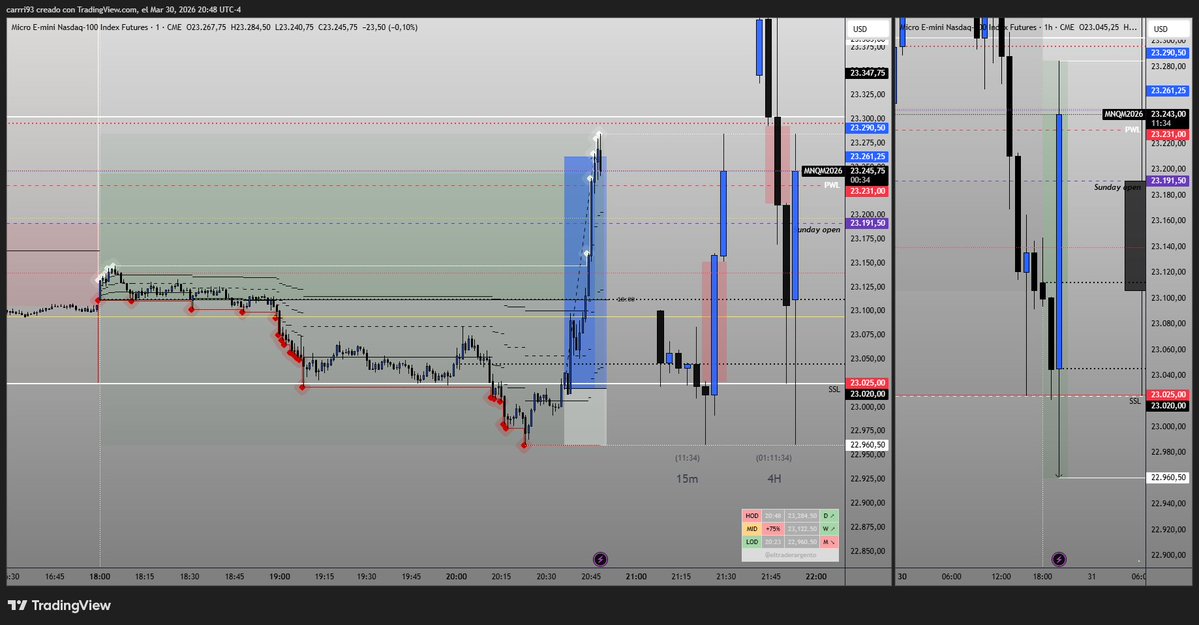Click the 23.347,75 price label
The height and width of the screenshot is (625, 1199).
867,73
